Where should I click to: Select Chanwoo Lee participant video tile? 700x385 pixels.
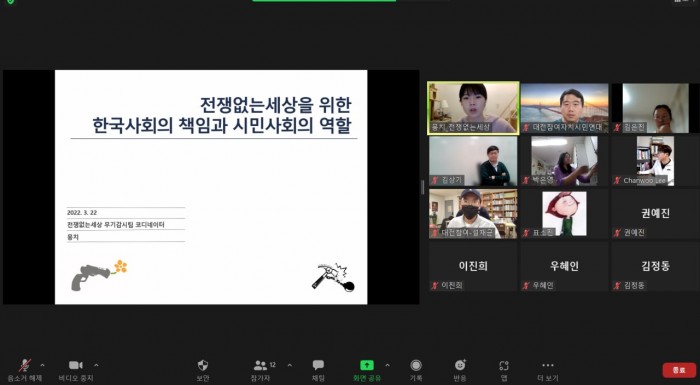point(655,161)
